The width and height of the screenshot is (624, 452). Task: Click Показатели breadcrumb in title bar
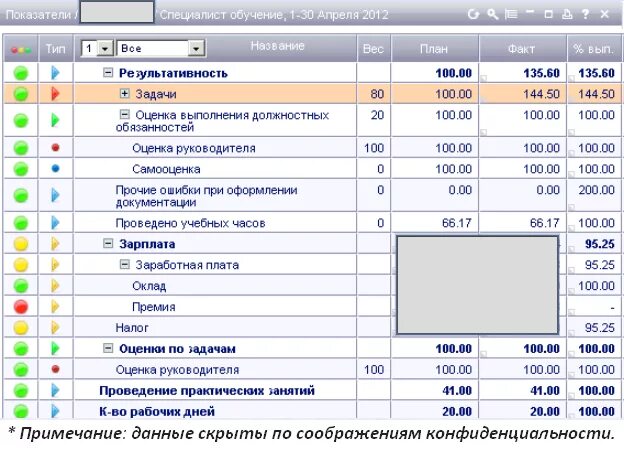[x=38, y=15]
